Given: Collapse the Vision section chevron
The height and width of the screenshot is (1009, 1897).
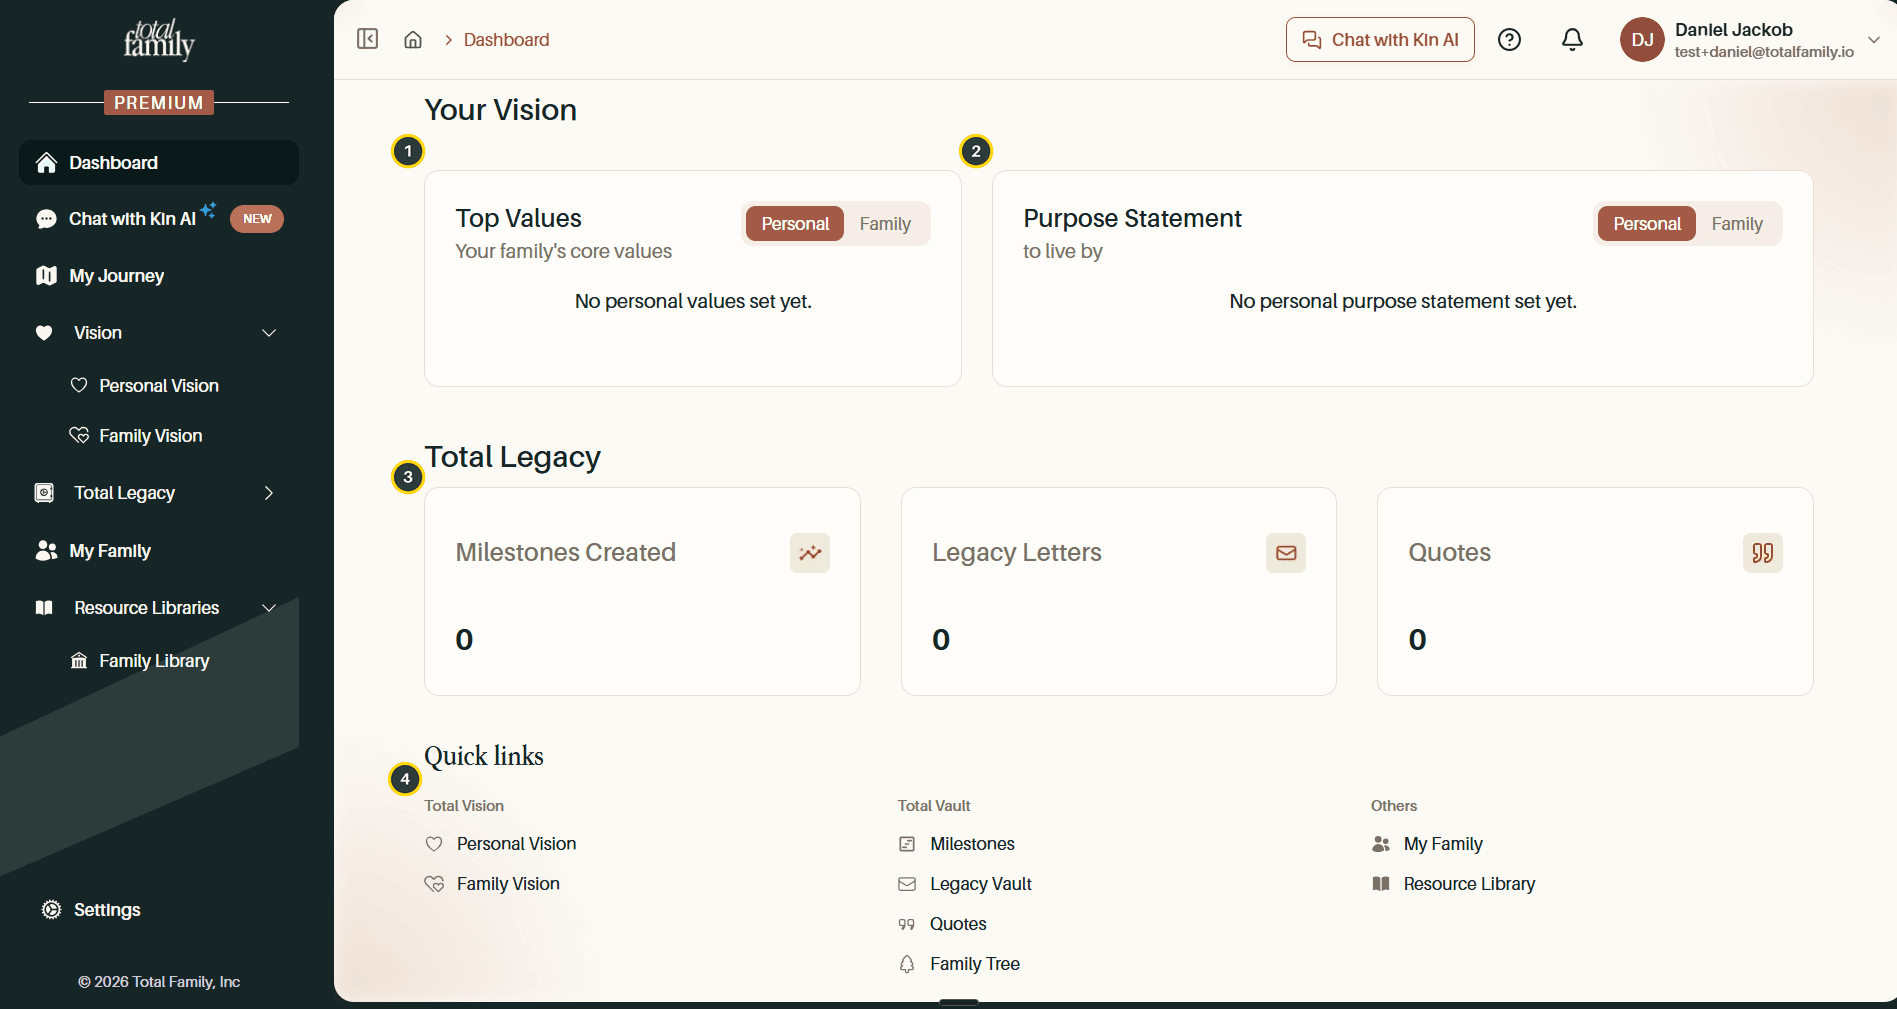Looking at the screenshot, I should pos(269,333).
